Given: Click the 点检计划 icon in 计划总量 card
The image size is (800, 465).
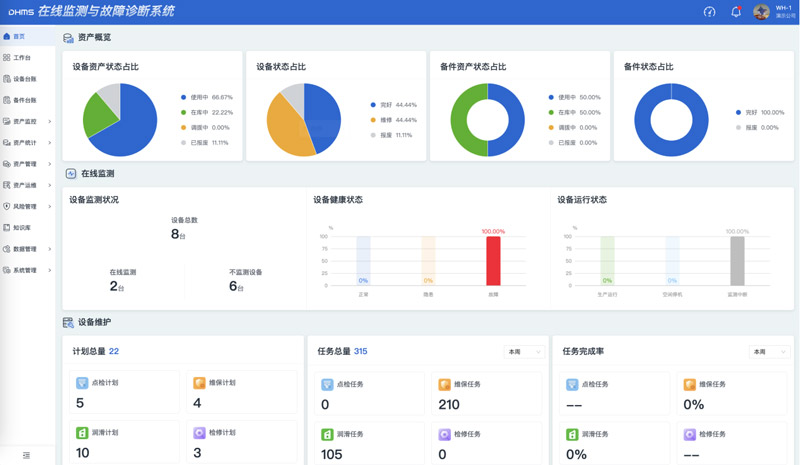Looking at the screenshot, I should 82,383.
